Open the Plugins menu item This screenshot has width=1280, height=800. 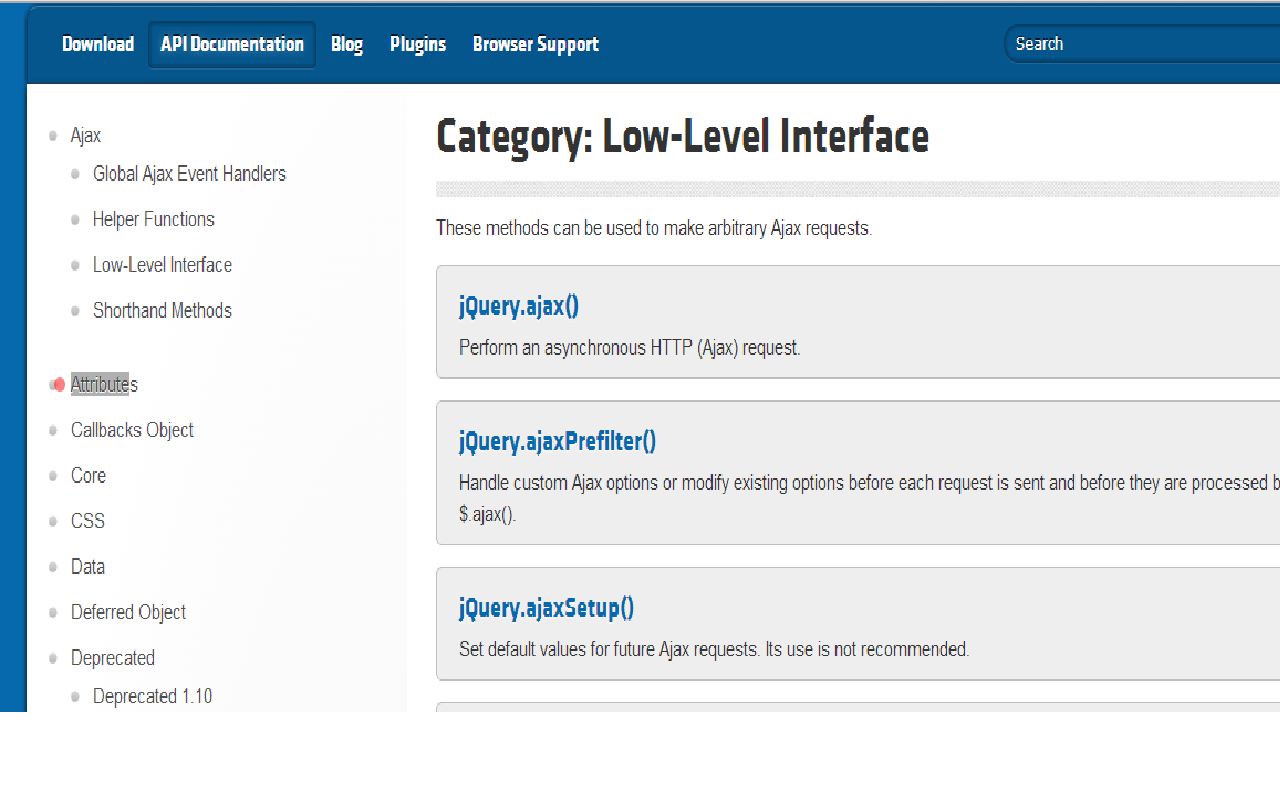click(x=418, y=44)
